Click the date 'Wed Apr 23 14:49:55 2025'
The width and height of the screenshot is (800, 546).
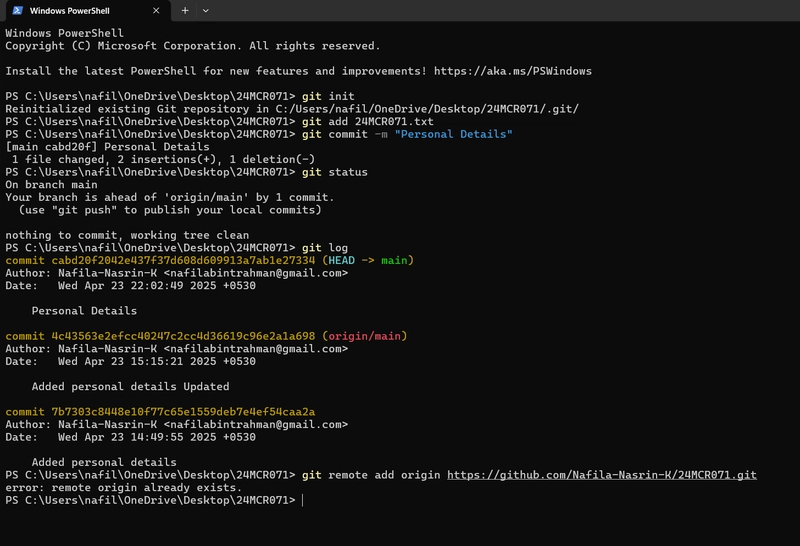coord(137,437)
